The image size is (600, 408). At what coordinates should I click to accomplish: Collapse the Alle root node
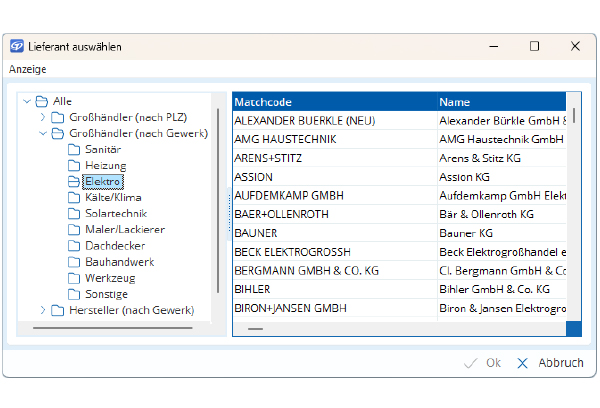tap(27, 101)
